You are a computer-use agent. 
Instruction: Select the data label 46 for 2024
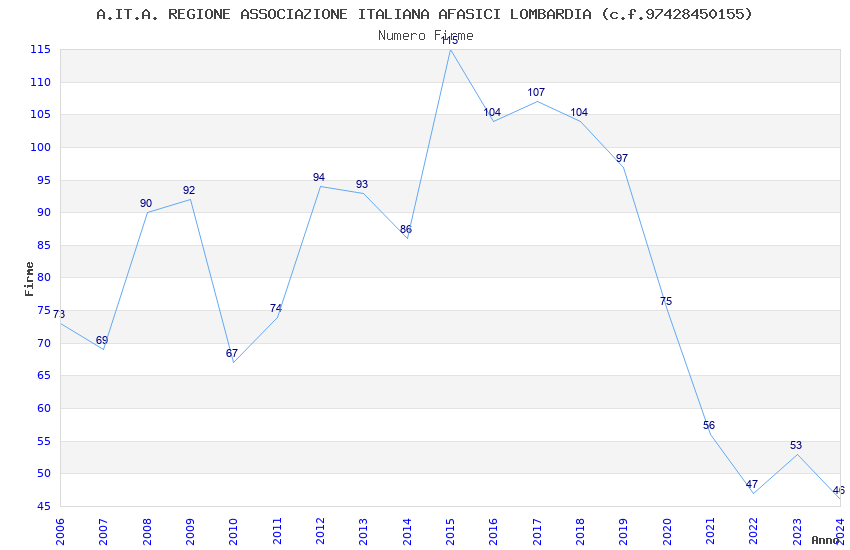pyautogui.click(x=839, y=490)
